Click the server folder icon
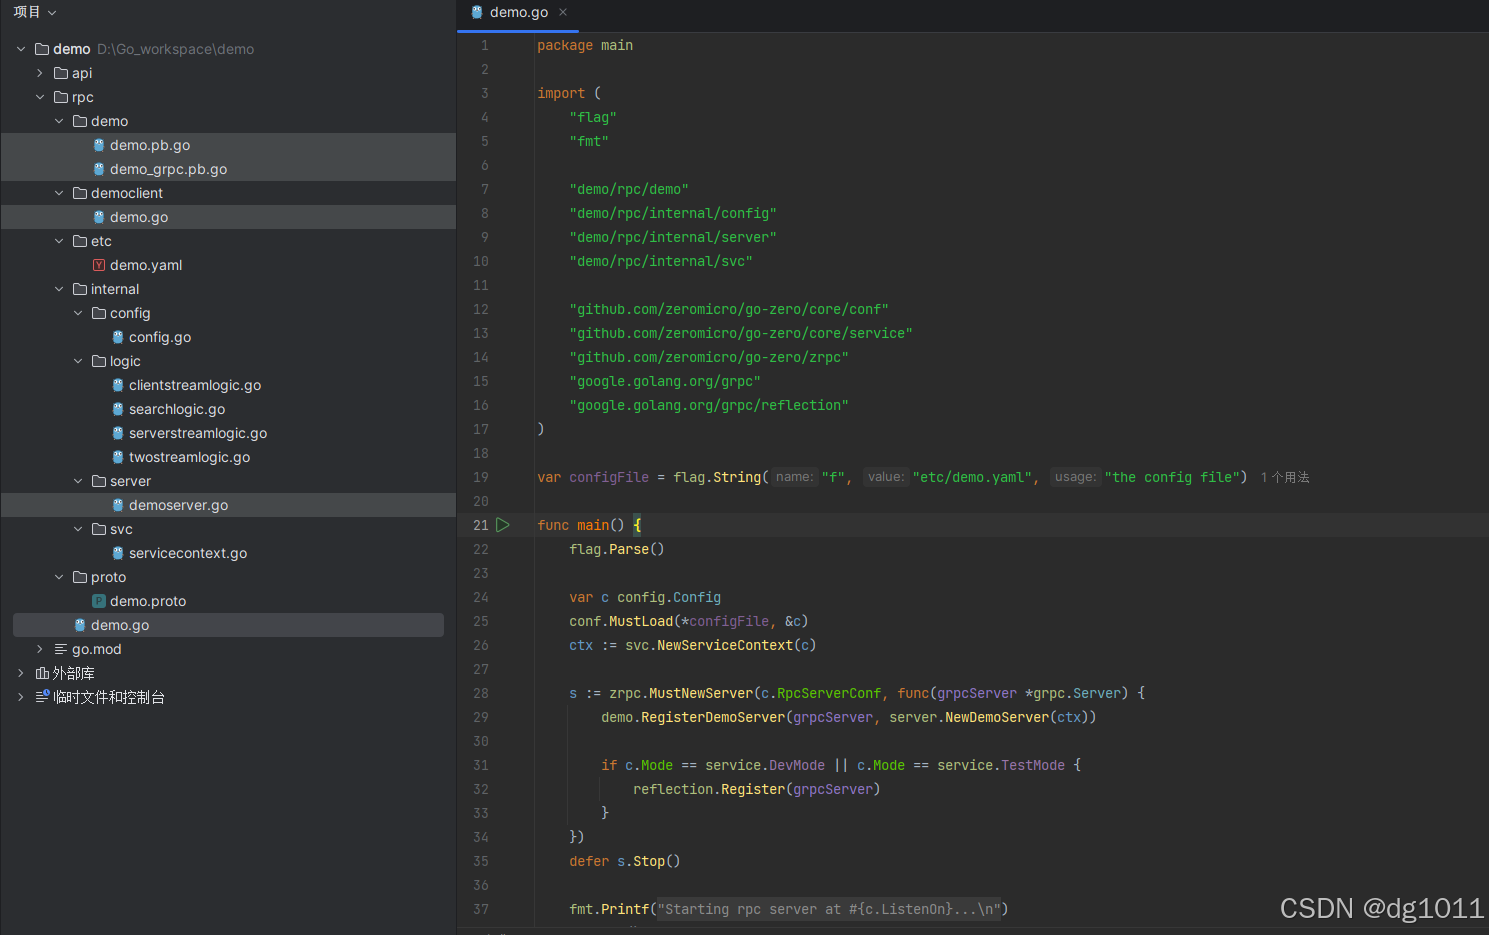Viewport: 1489px width, 935px height. (99, 481)
